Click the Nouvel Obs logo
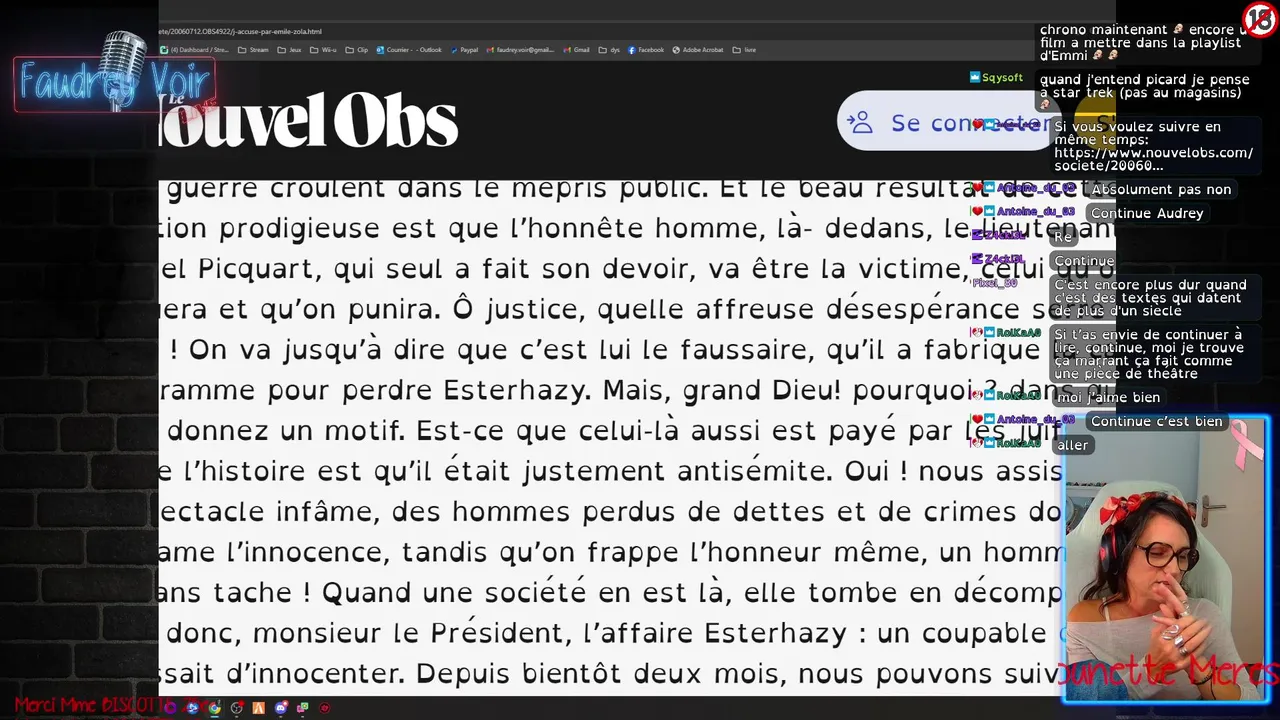1280x720 pixels. 308,120
